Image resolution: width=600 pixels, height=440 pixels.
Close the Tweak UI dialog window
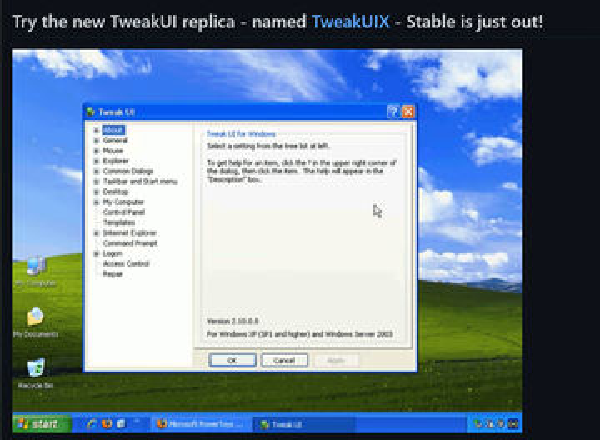(408, 112)
